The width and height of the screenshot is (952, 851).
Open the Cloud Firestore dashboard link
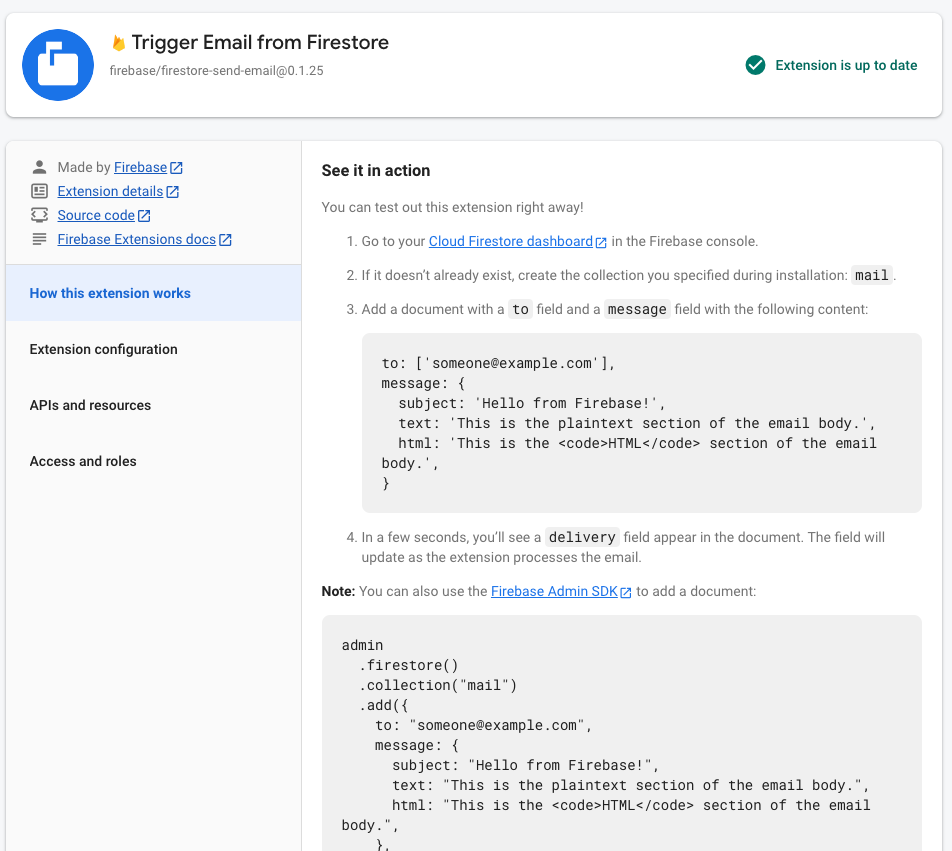pos(511,241)
